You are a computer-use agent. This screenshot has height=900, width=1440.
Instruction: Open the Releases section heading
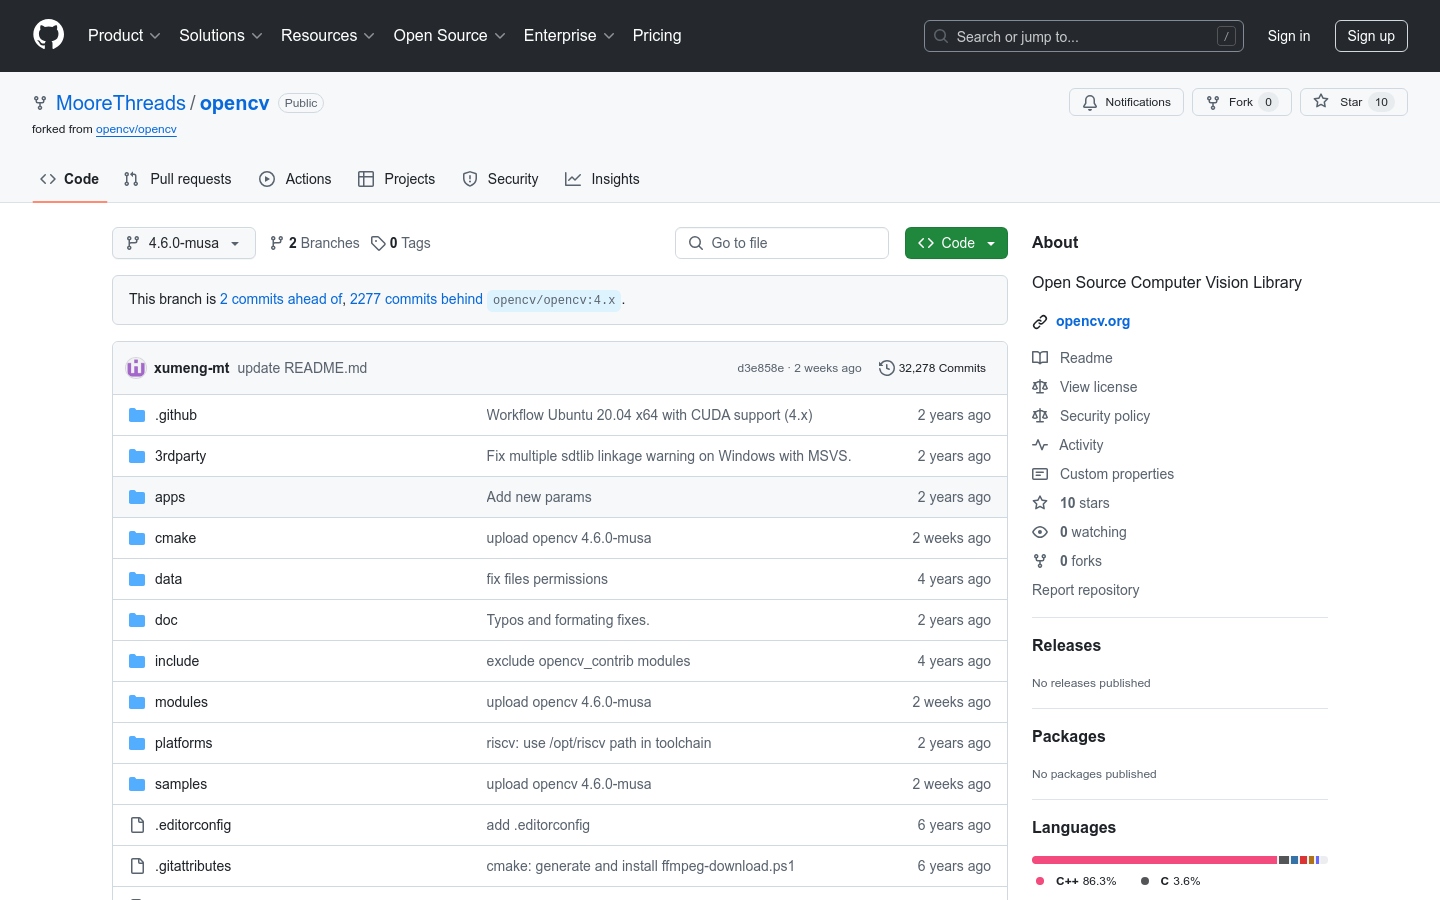(1066, 646)
